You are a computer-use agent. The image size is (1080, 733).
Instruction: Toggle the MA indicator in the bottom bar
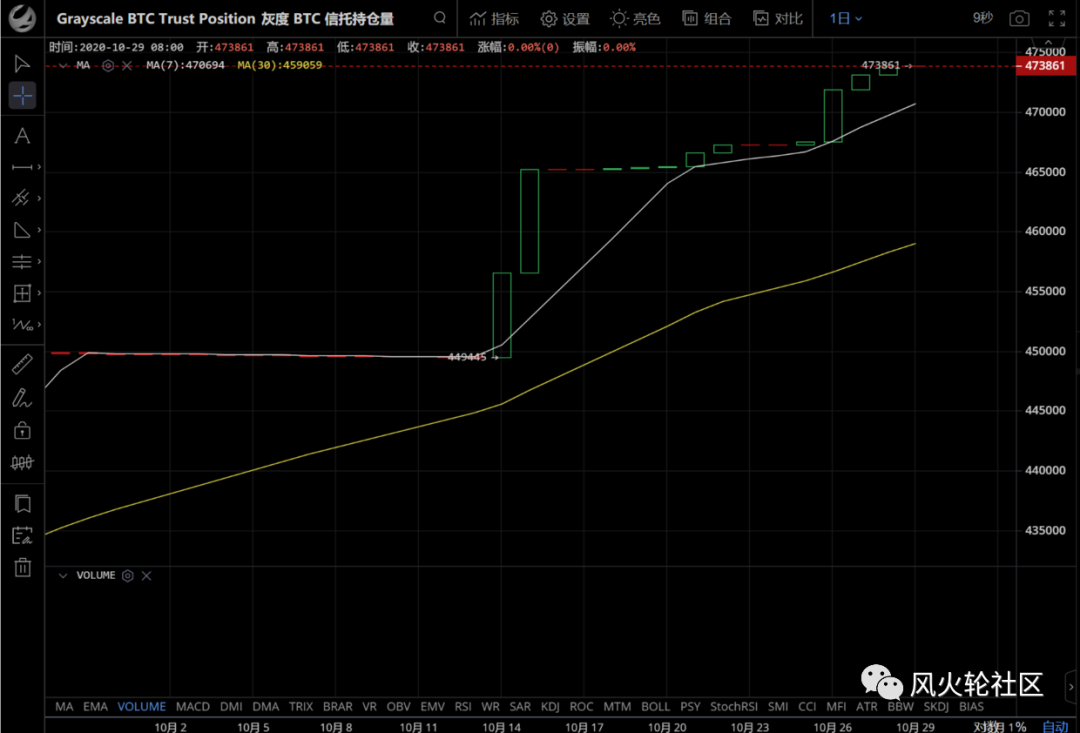pyautogui.click(x=64, y=707)
